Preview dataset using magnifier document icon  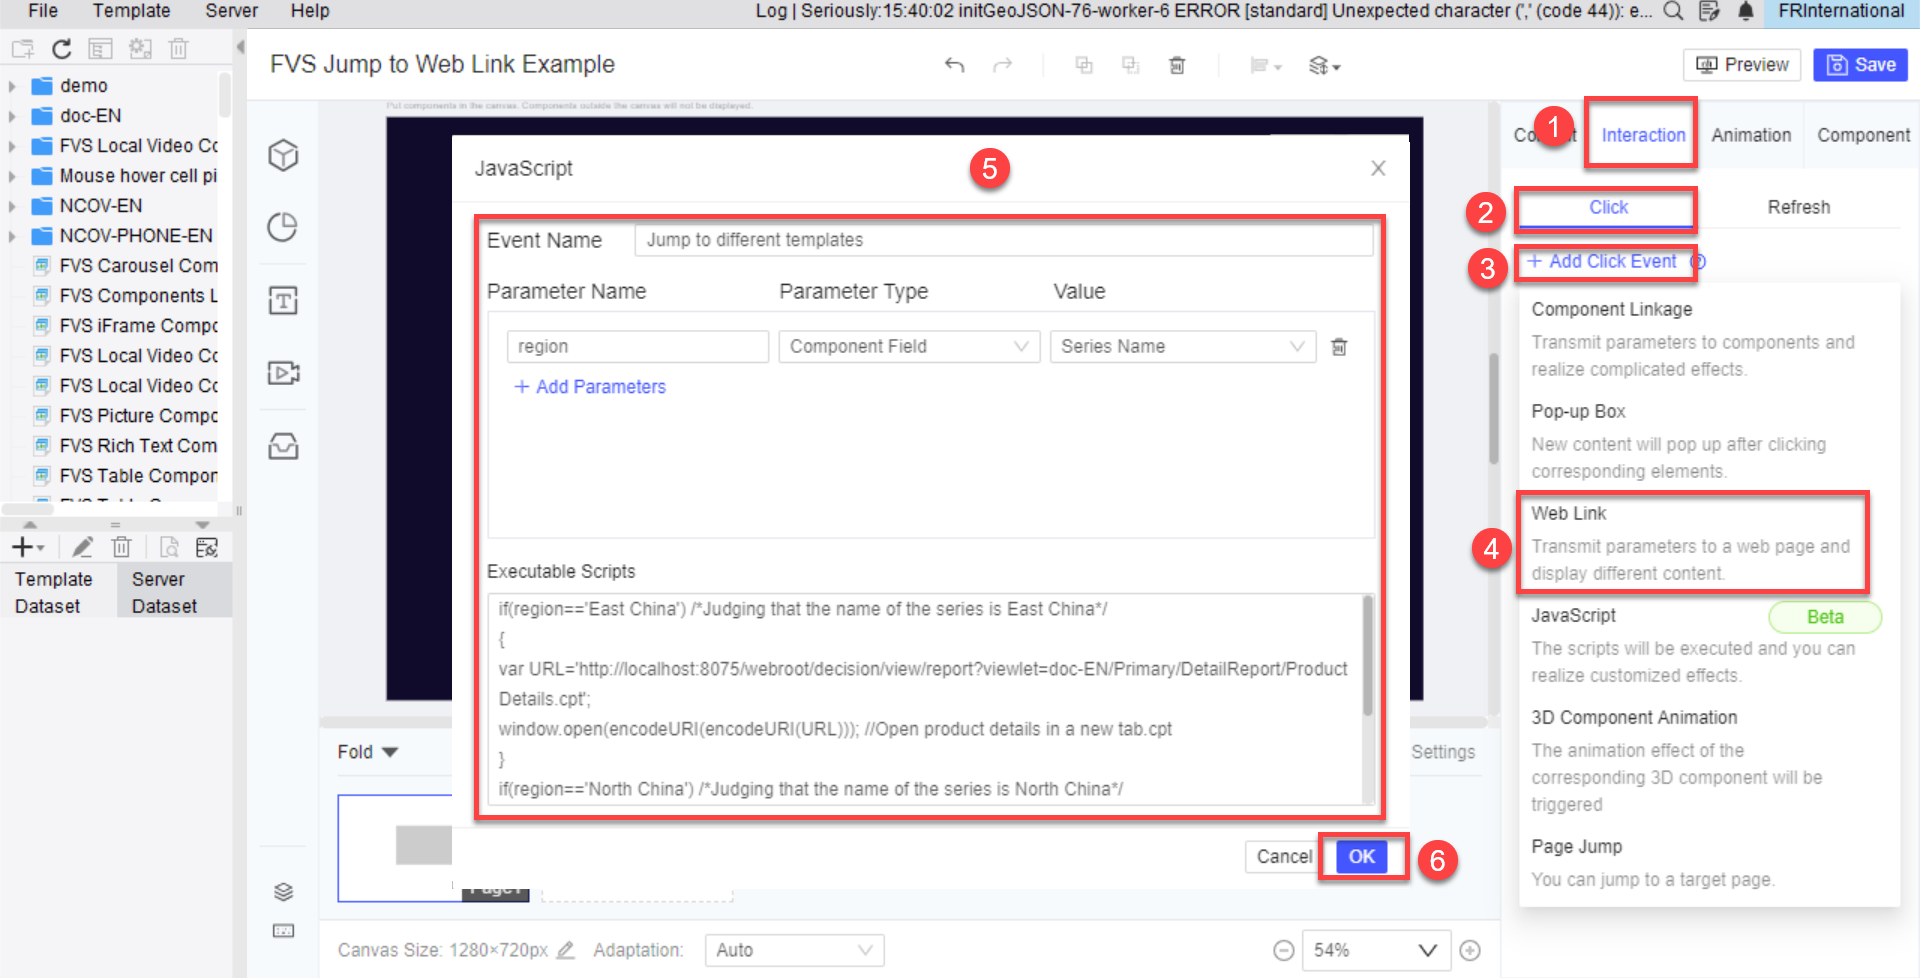[169, 547]
